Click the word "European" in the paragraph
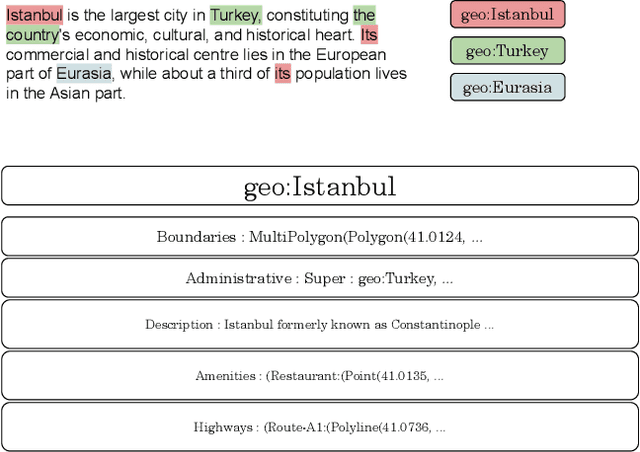Image resolution: width=640 pixels, height=452 pixels. tap(351, 55)
